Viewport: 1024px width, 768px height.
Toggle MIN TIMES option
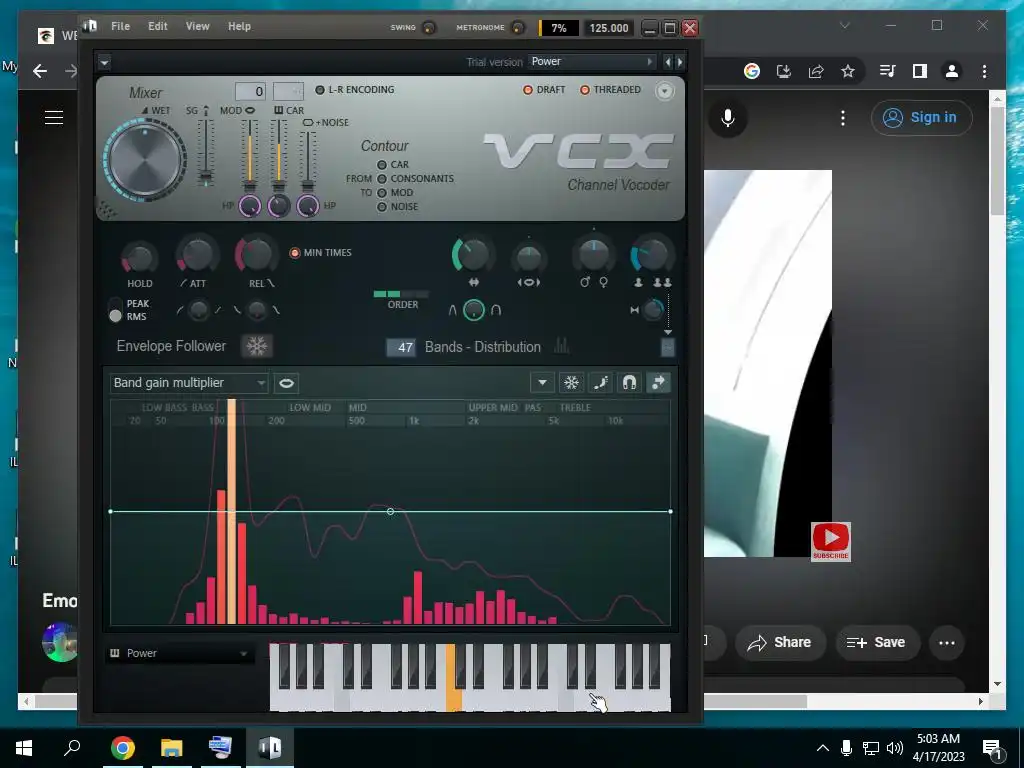[x=295, y=253]
